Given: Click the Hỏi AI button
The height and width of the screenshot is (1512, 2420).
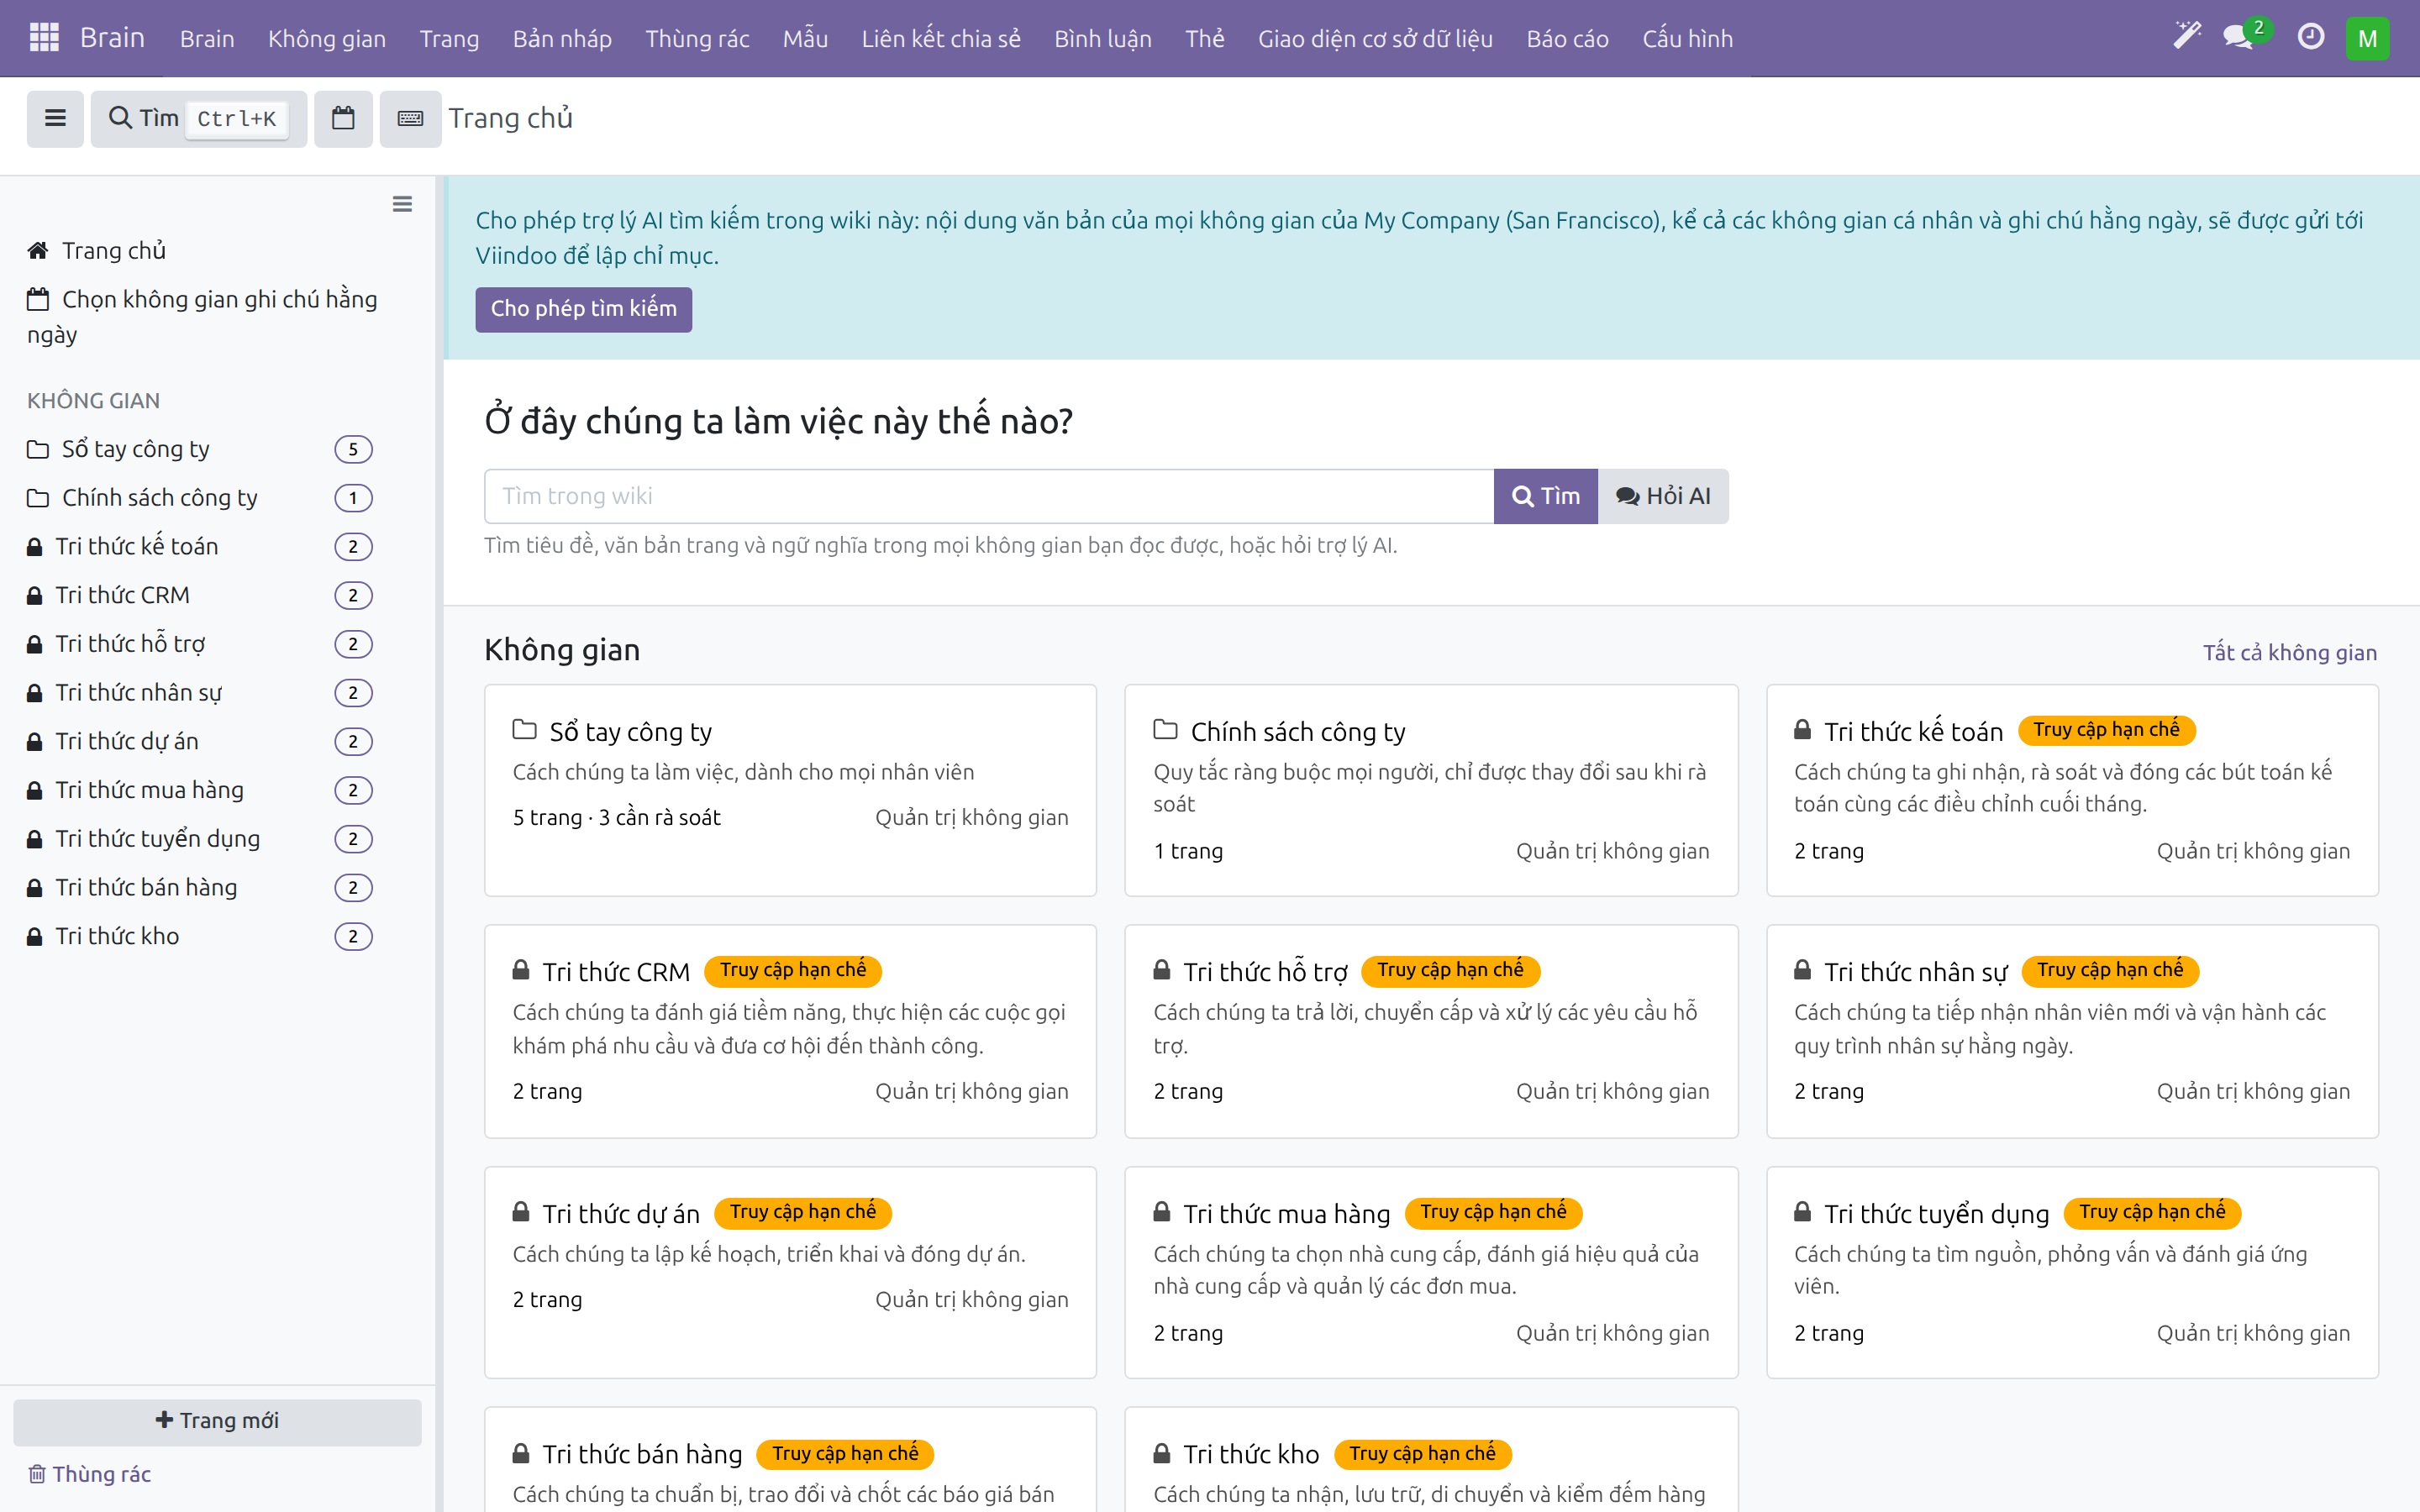Looking at the screenshot, I should (1663, 496).
